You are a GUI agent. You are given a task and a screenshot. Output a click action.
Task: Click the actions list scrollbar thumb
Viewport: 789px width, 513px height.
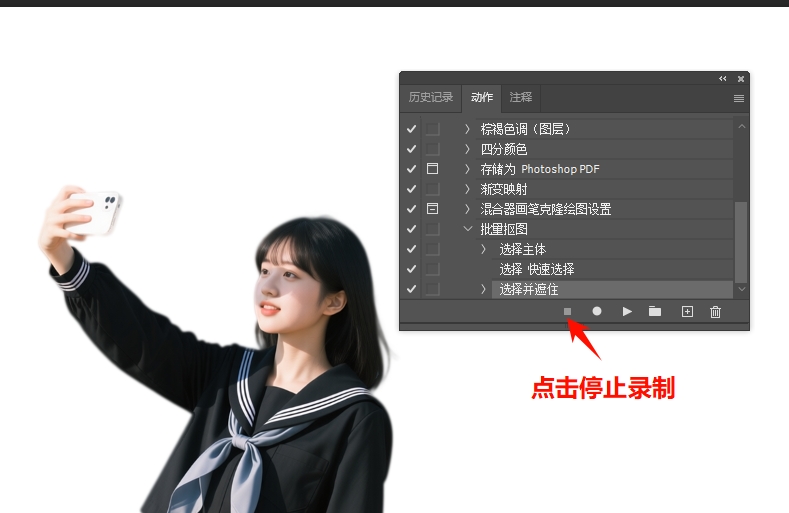click(741, 242)
